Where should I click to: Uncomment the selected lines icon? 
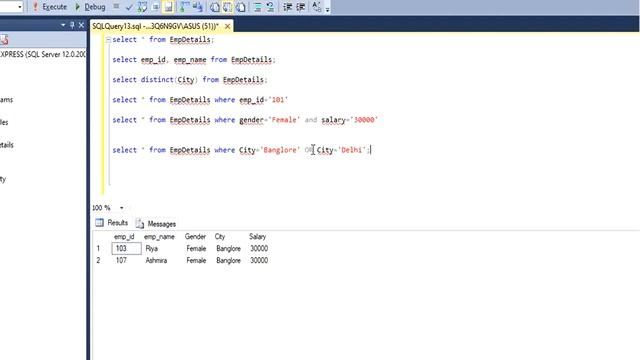[270, 7]
